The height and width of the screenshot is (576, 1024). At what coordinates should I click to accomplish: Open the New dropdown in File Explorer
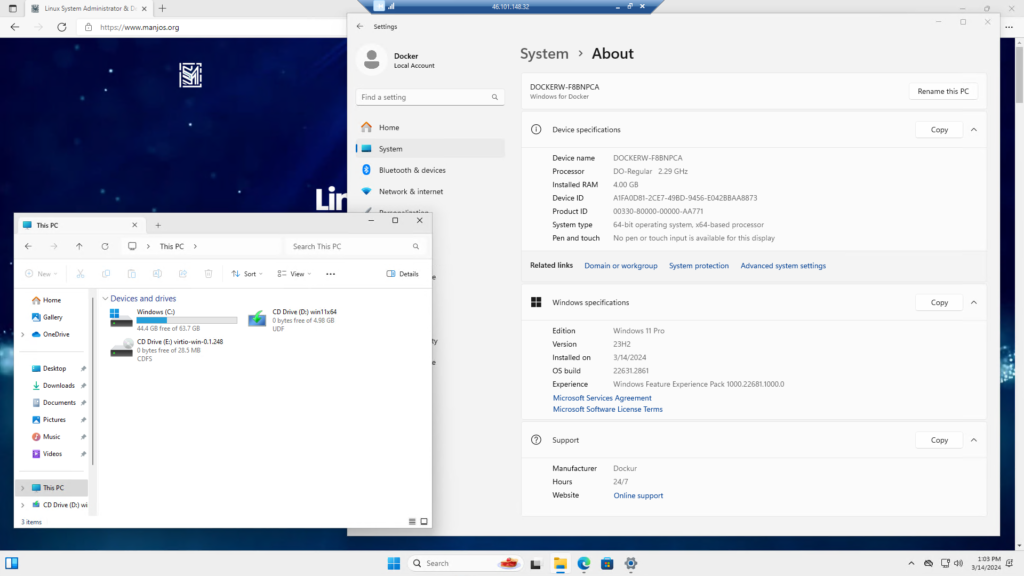[x=41, y=274]
